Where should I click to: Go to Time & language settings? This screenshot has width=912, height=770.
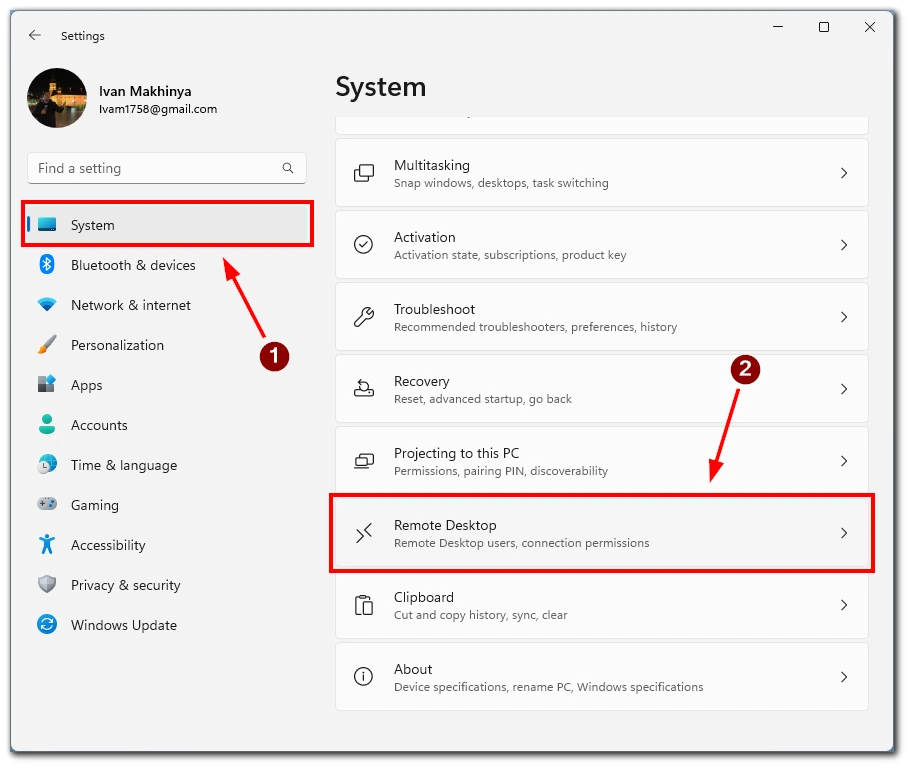pos(123,465)
